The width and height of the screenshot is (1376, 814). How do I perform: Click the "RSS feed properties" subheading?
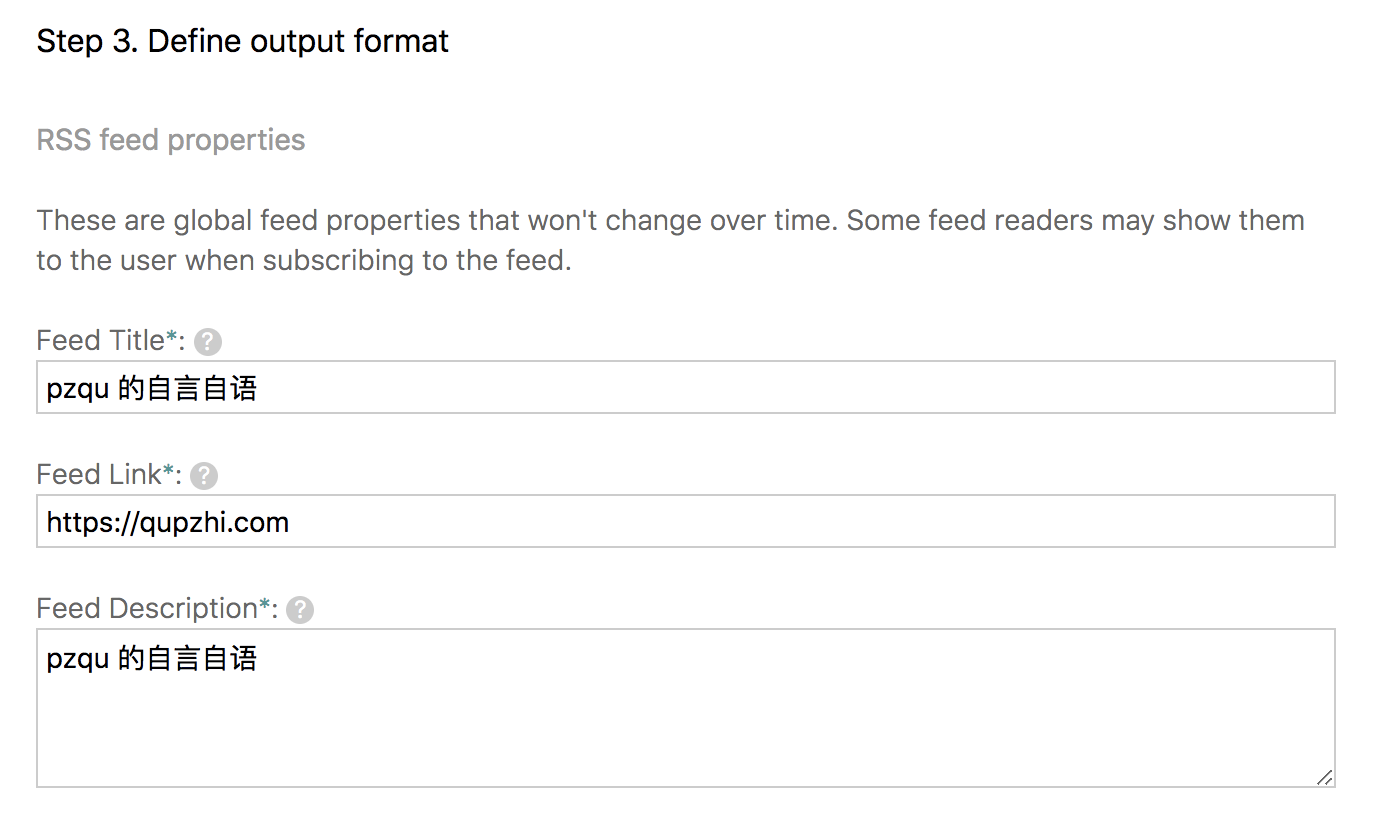click(x=171, y=140)
